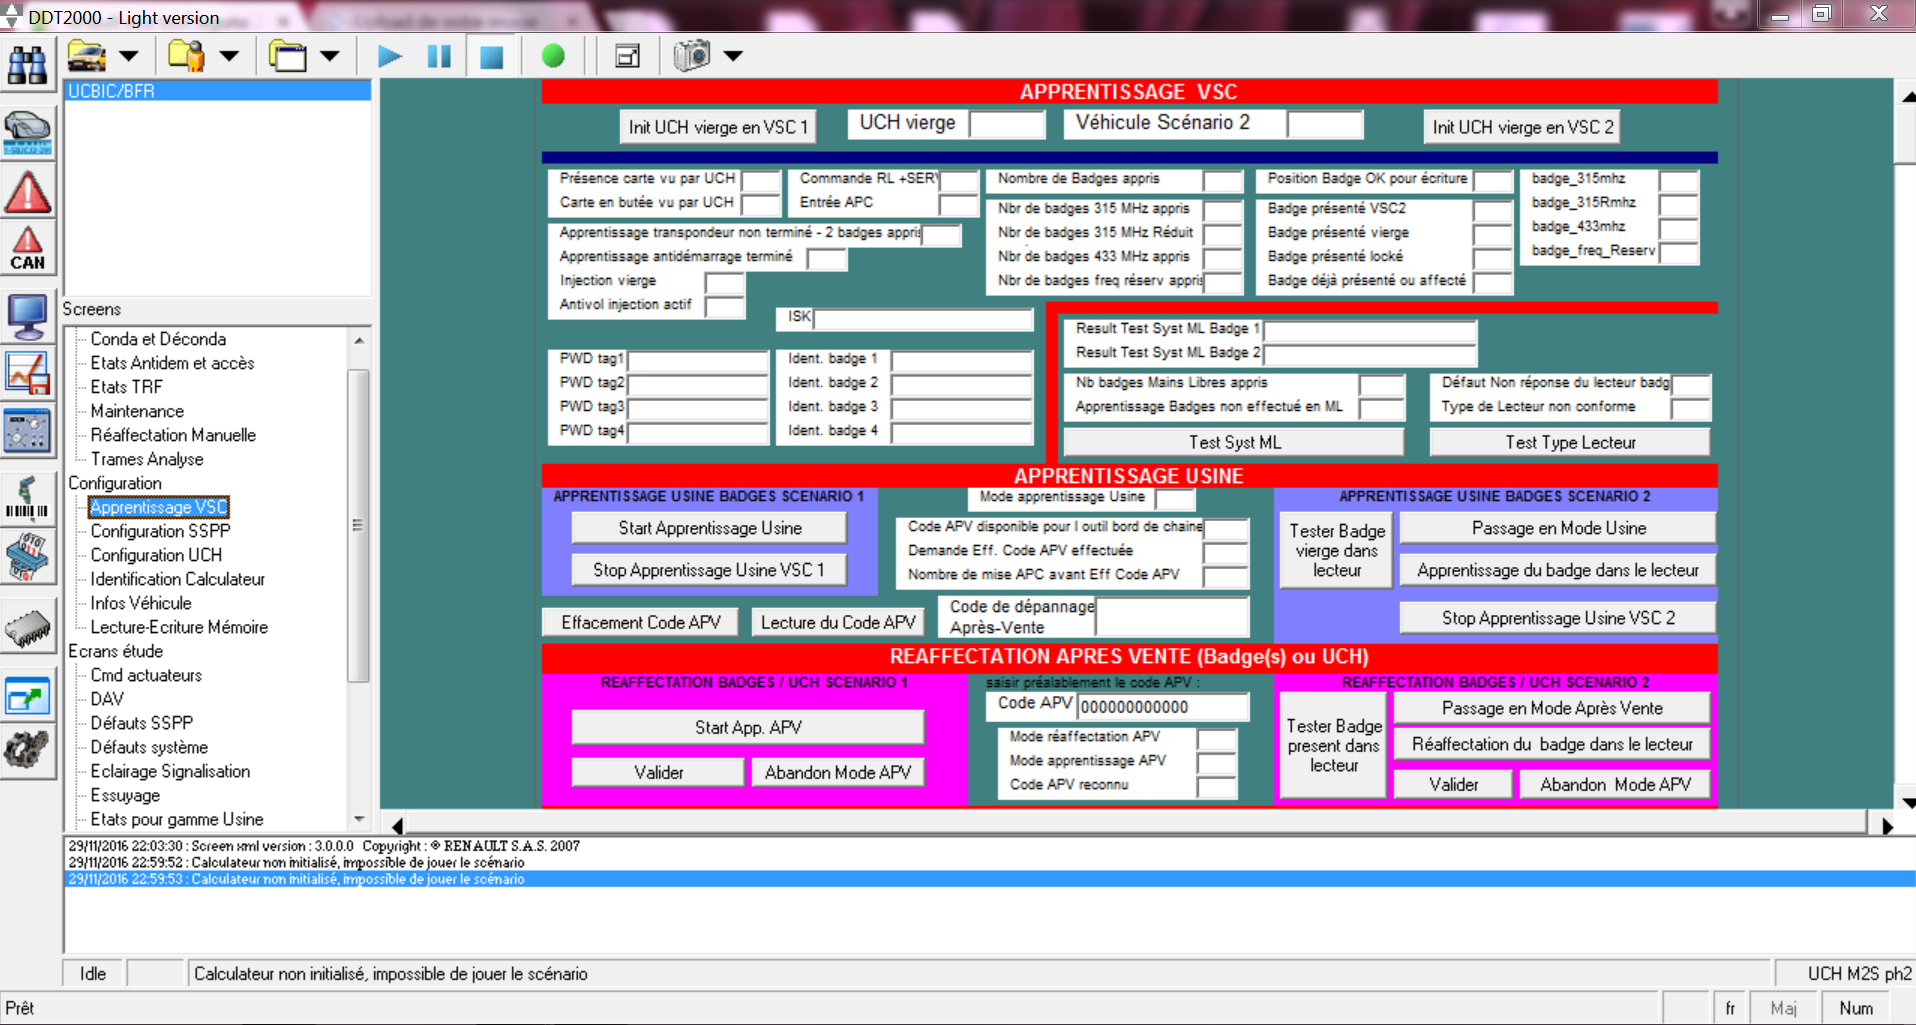Click Passage en Mode Usine
This screenshot has height=1025, width=1916.
coord(1558,528)
